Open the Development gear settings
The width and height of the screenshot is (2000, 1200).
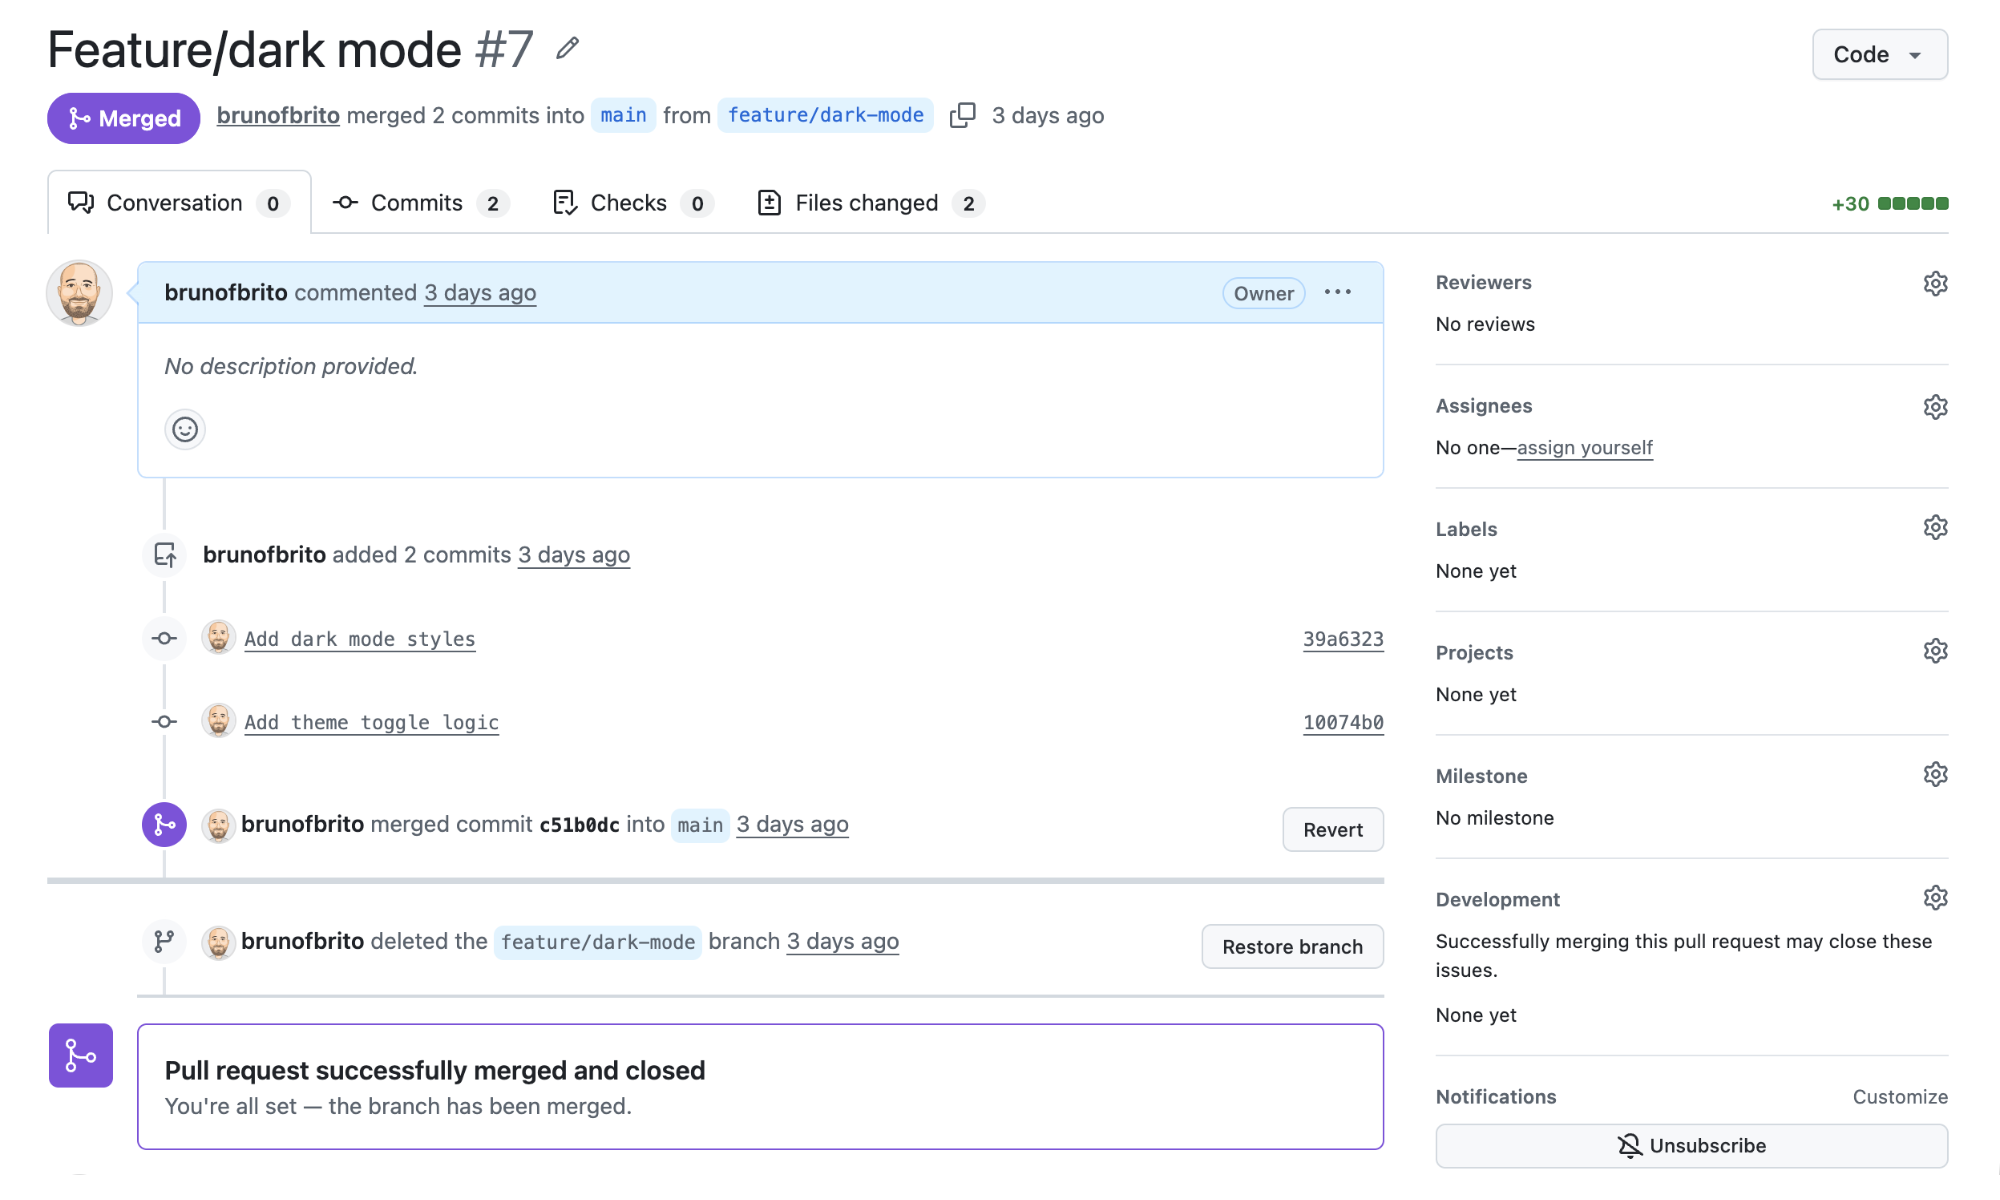1935,898
